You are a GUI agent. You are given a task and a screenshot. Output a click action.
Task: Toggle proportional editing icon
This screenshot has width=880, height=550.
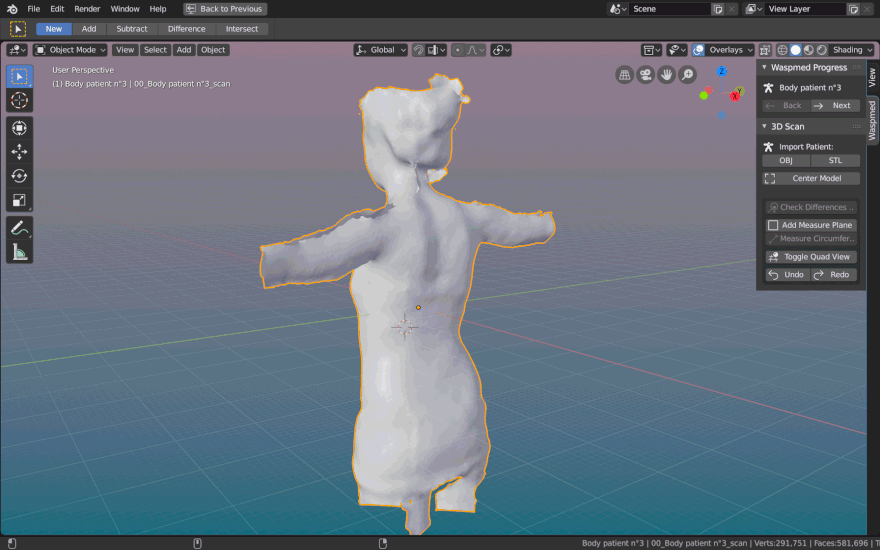[x=458, y=50]
